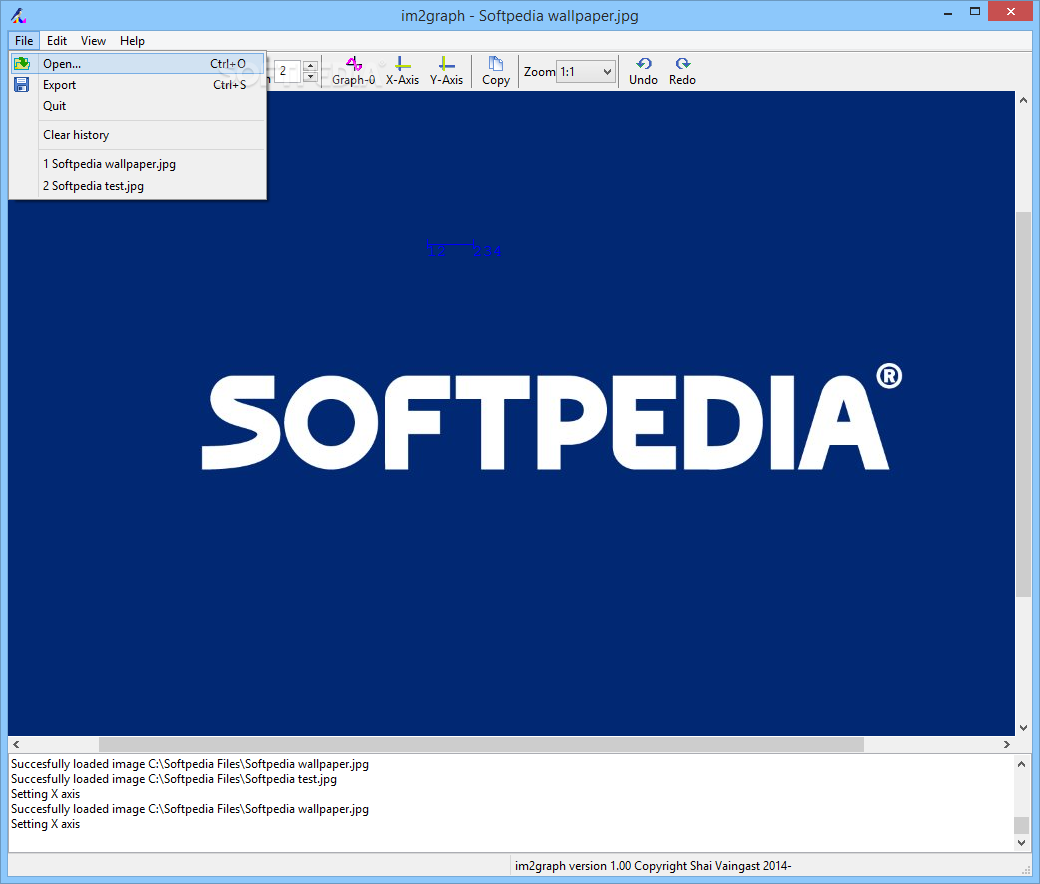Open the Zoom 1:1 combo box
The width and height of the screenshot is (1040, 884).
click(x=586, y=72)
